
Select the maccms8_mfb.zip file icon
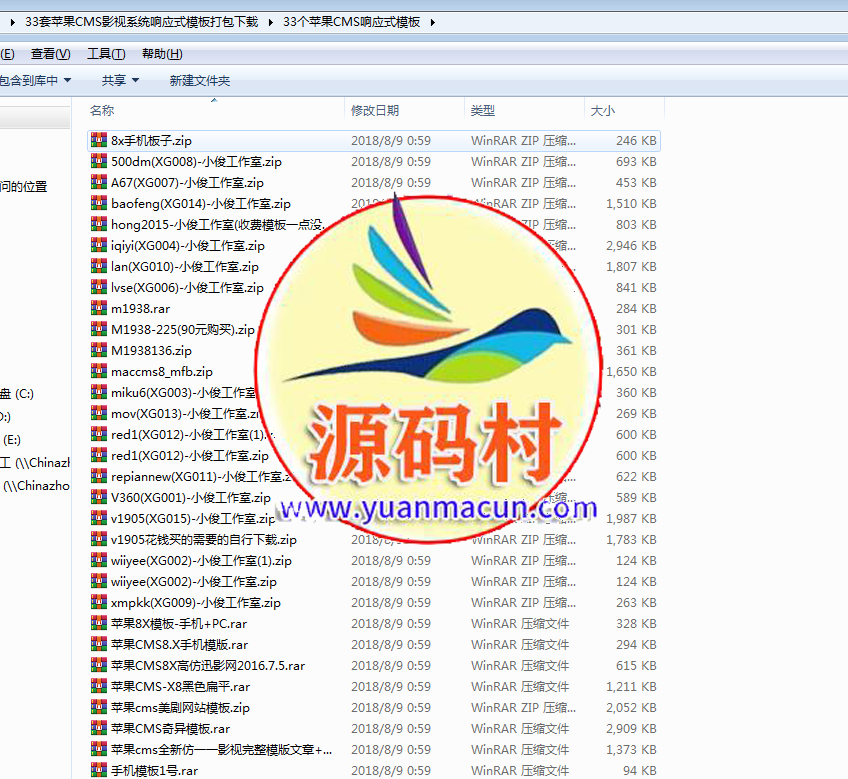pos(98,371)
